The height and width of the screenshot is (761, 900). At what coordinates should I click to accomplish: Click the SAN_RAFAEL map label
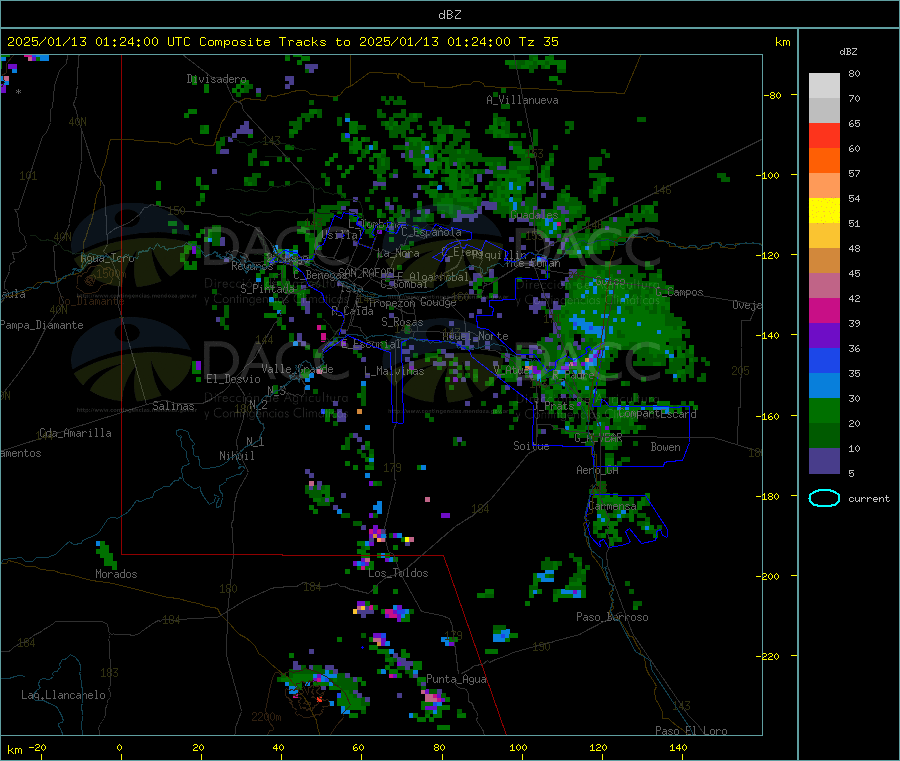pyautogui.click(x=366, y=272)
